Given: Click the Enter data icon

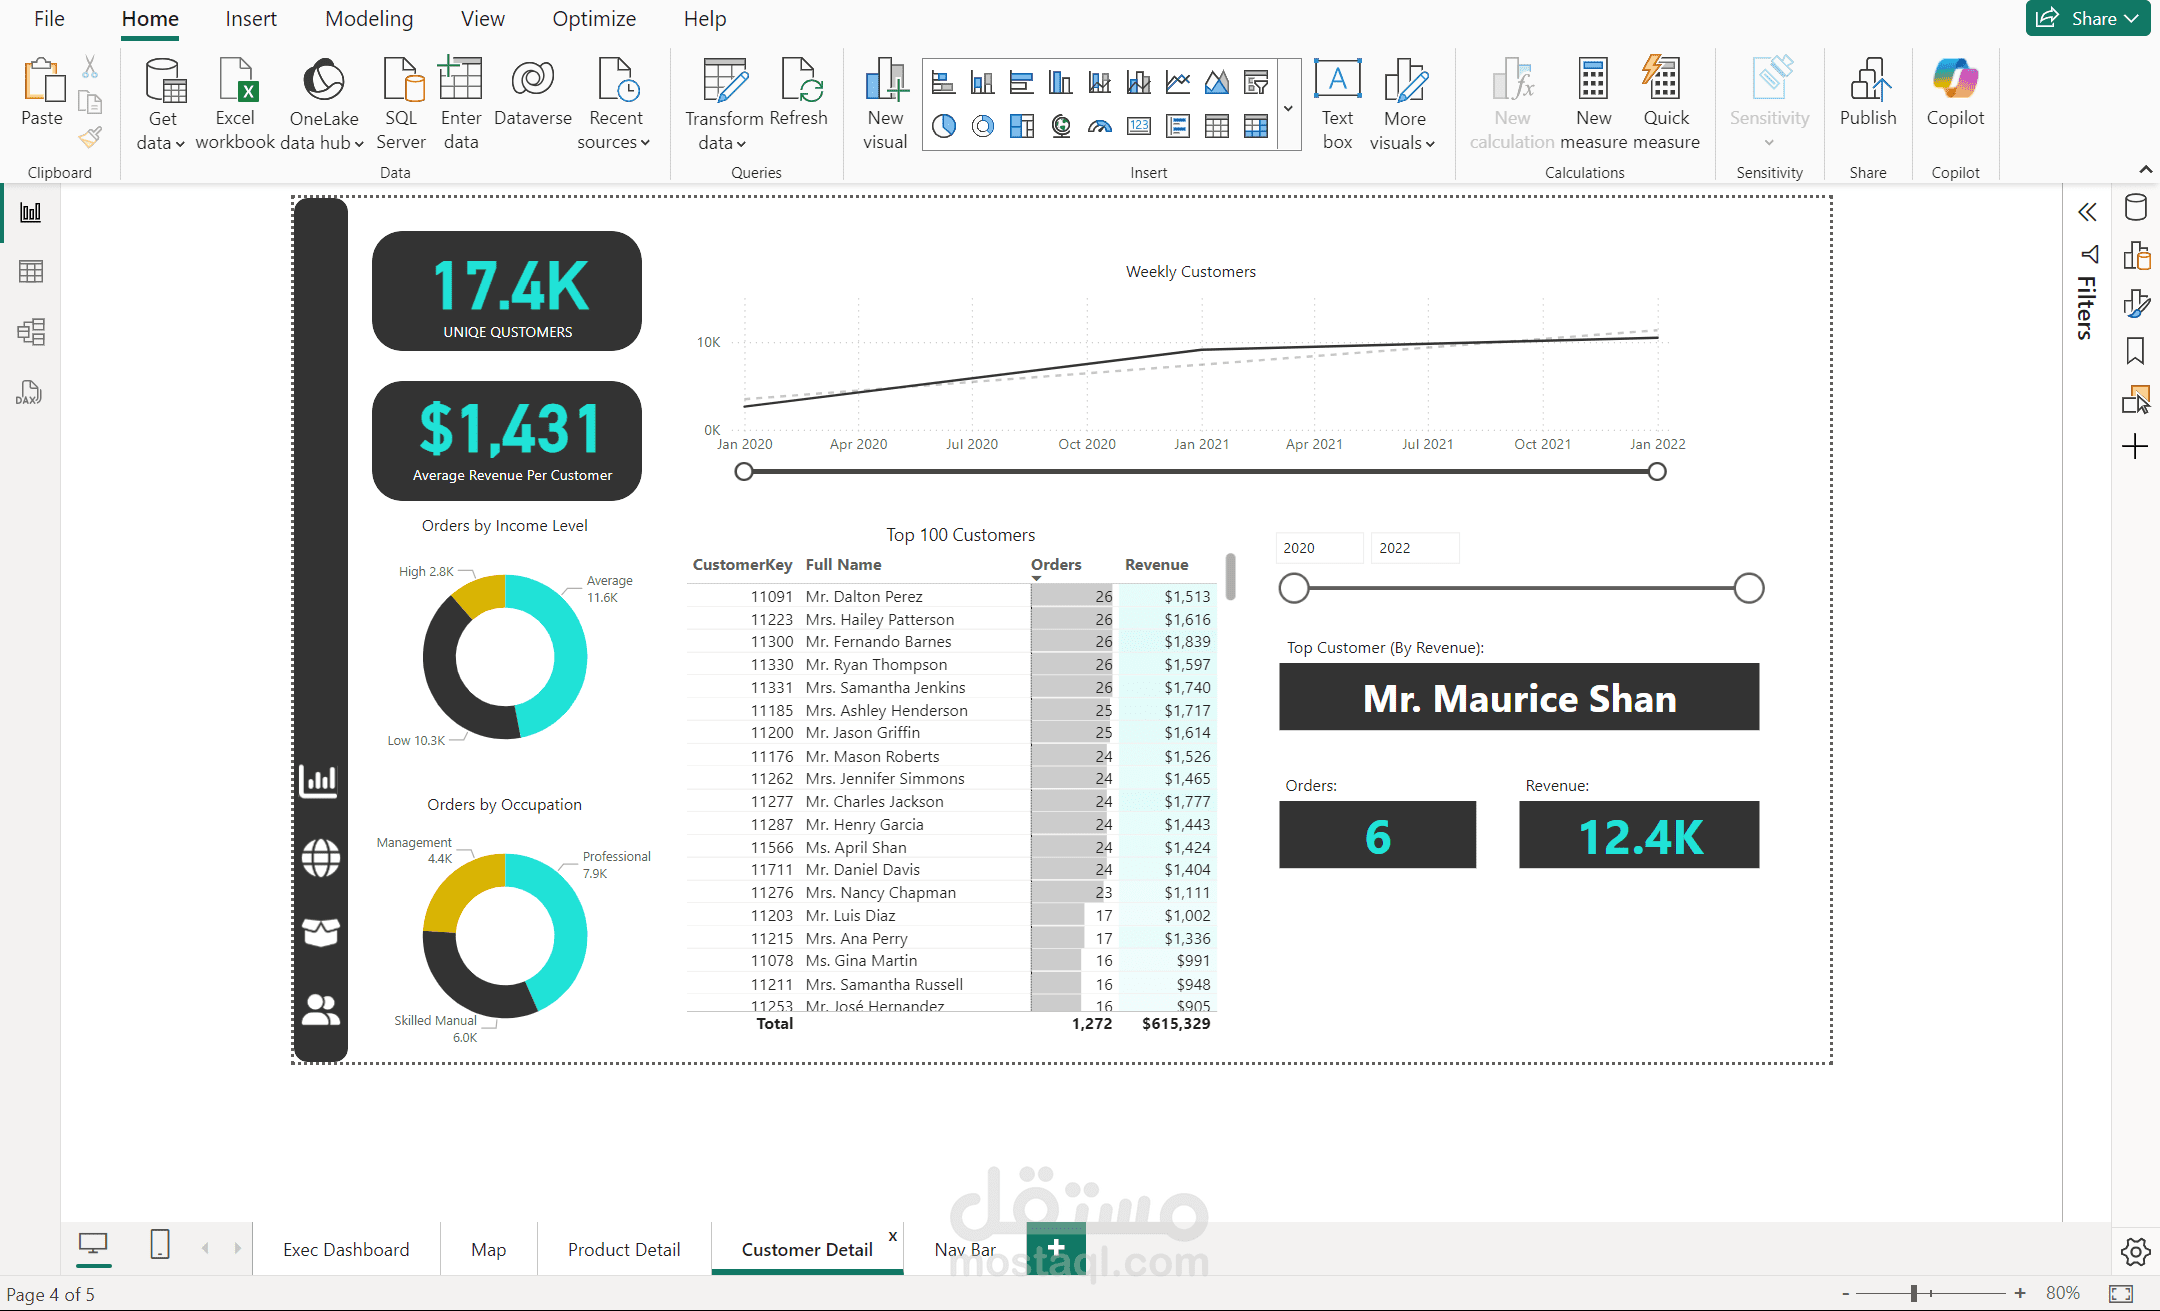Looking at the screenshot, I should 460,78.
